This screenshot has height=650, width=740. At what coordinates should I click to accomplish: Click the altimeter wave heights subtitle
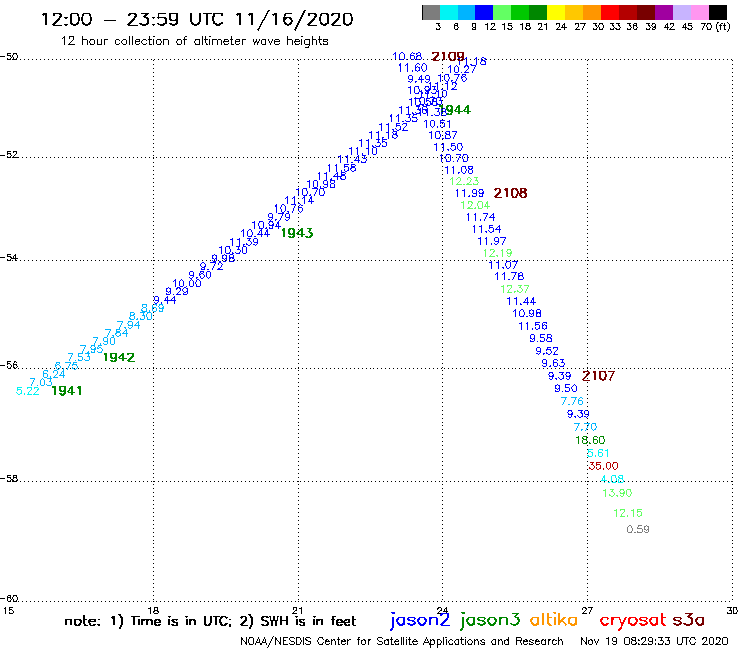coord(194,41)
